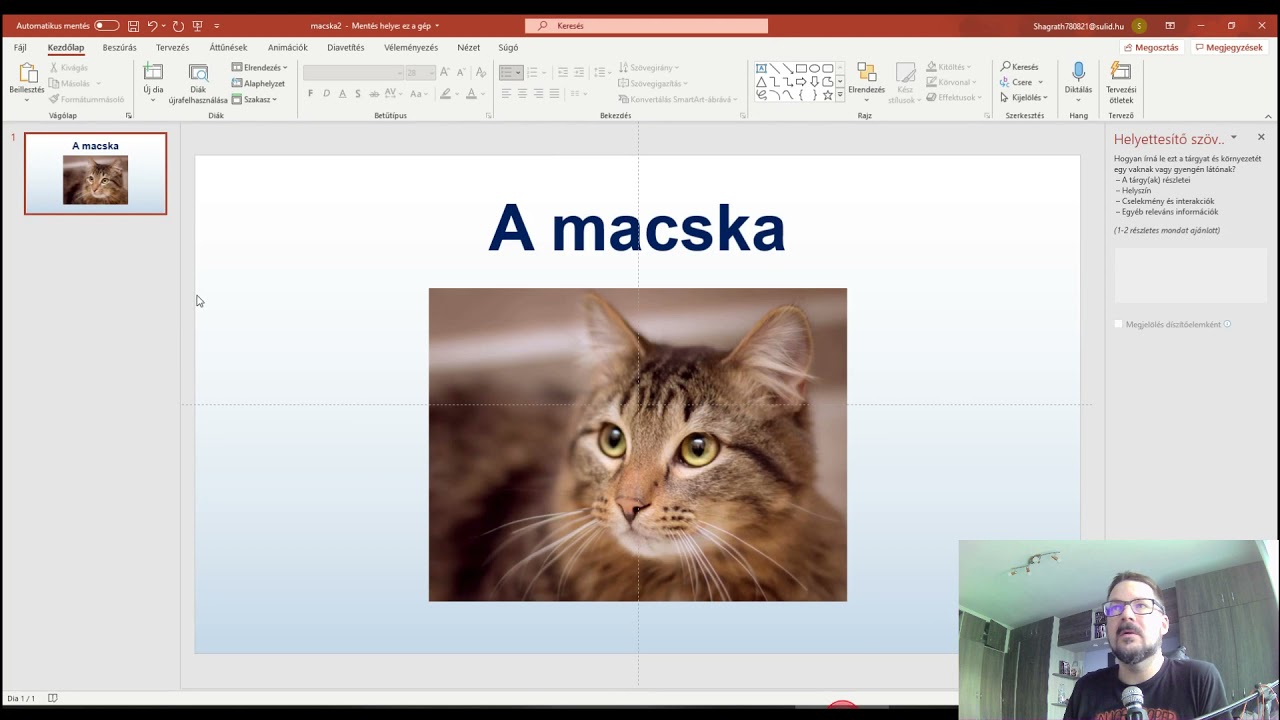Click the Megosztás share button
The width and height of the screenshot is (1280, 720).
coord(1151,47)
